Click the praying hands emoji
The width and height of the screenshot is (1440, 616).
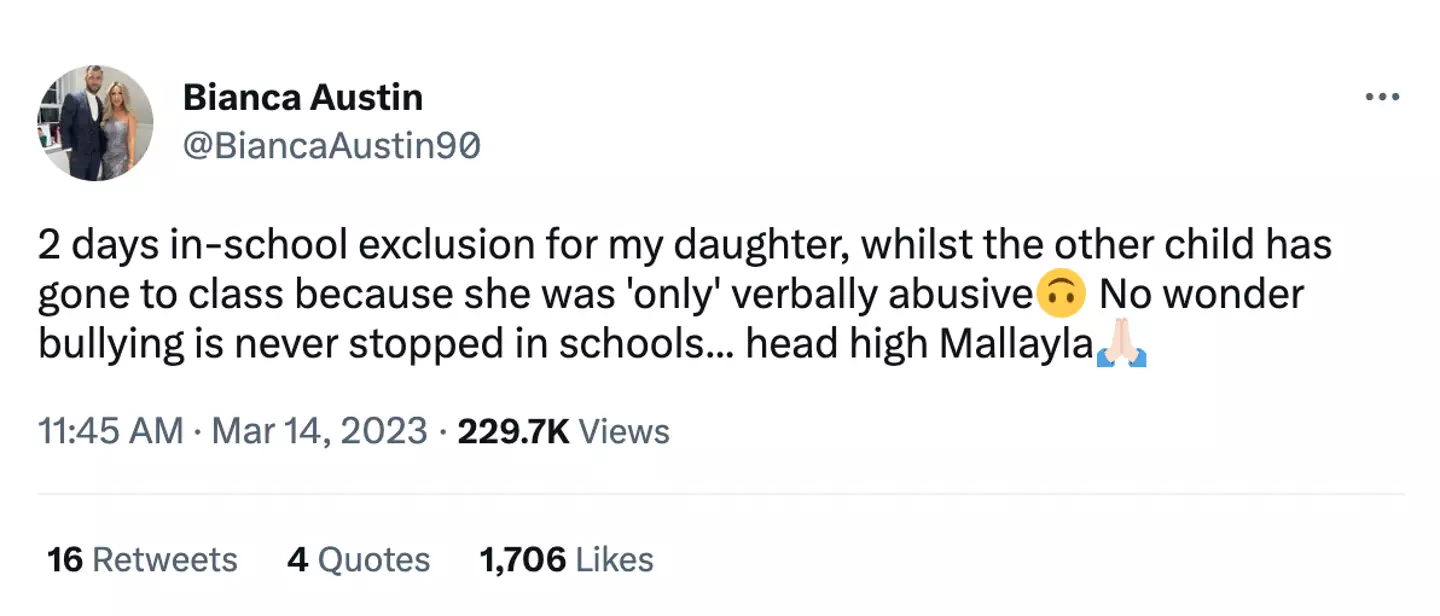click(x=1121, y=344)
